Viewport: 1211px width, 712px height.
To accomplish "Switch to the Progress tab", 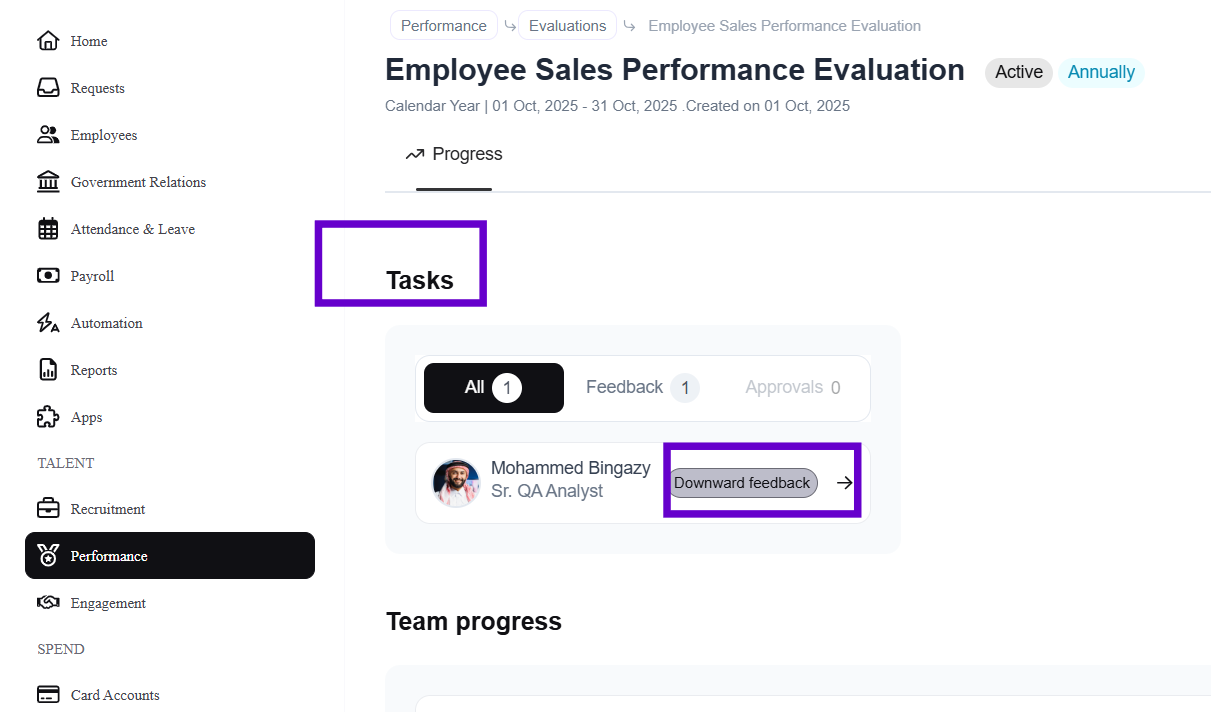I will coord(454,155).
